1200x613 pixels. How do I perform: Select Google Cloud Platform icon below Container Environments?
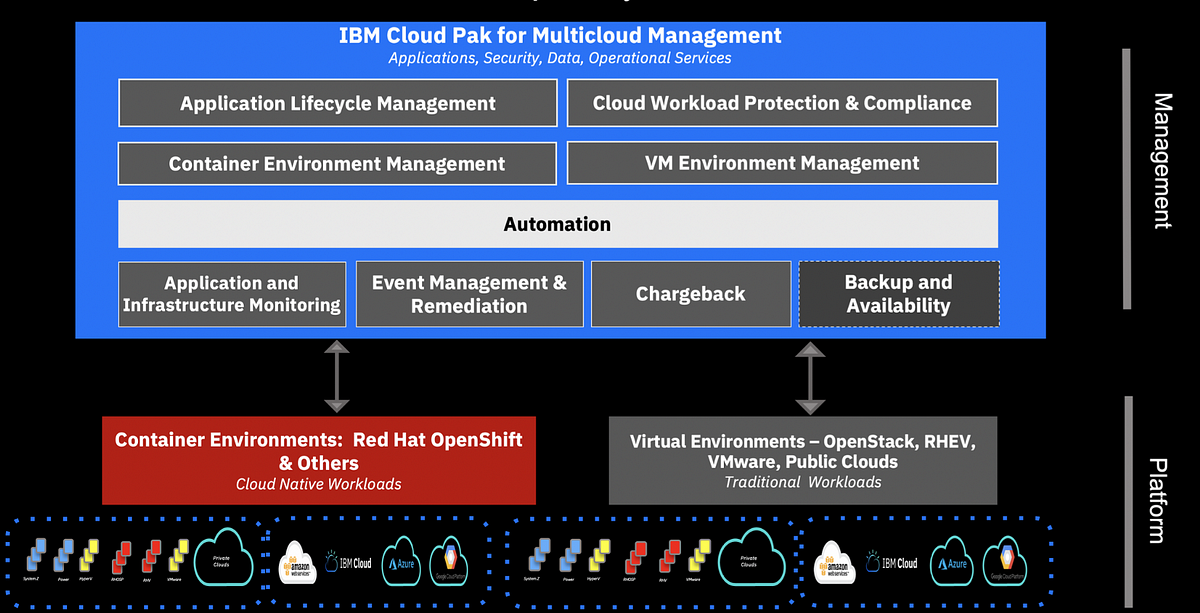pyautogui.click(x=449, y=560)
